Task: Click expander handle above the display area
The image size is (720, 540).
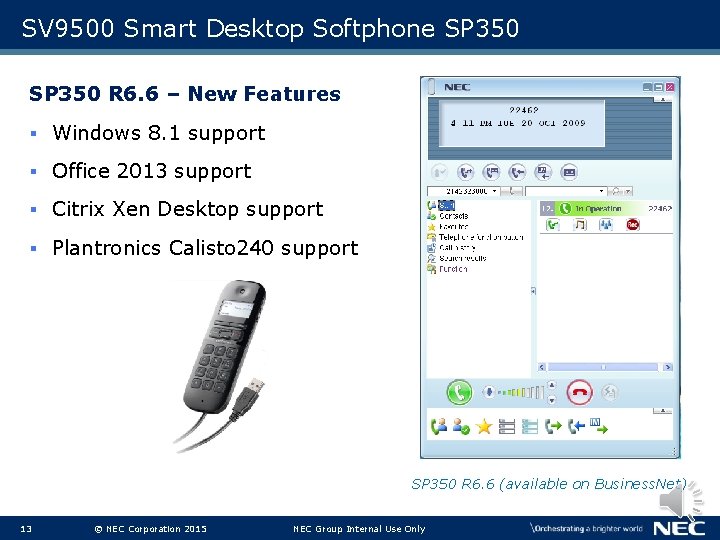Action: 662,99
